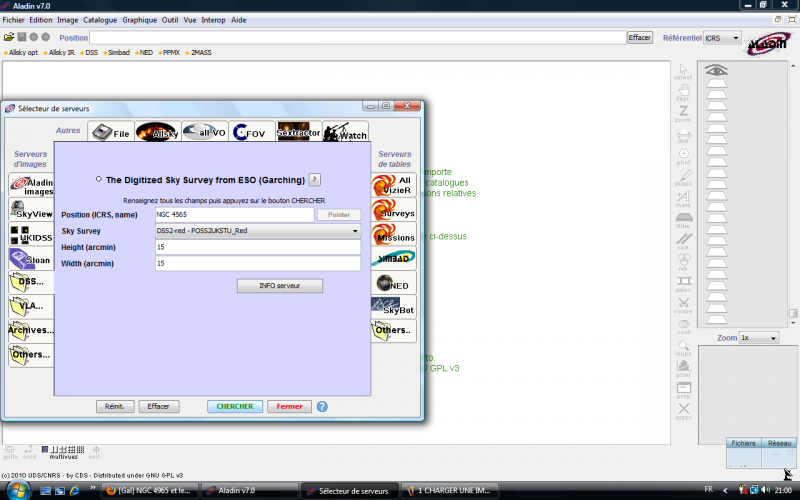Open the Graphique menu
Viewport: 800px width, 500px height.
[x=140, y=20]
